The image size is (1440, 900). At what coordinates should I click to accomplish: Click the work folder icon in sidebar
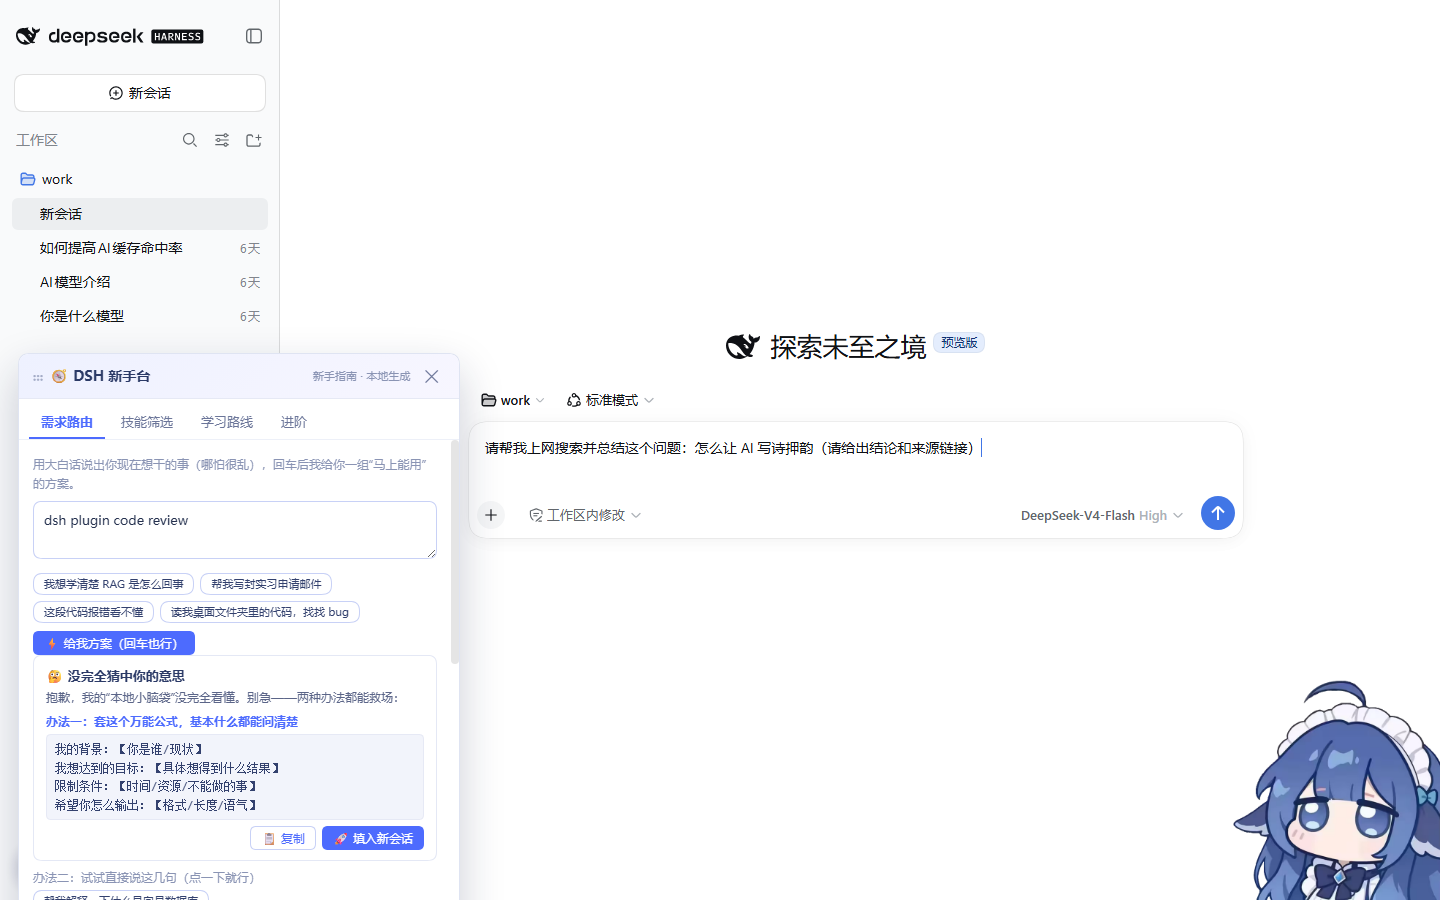(28, 179)
